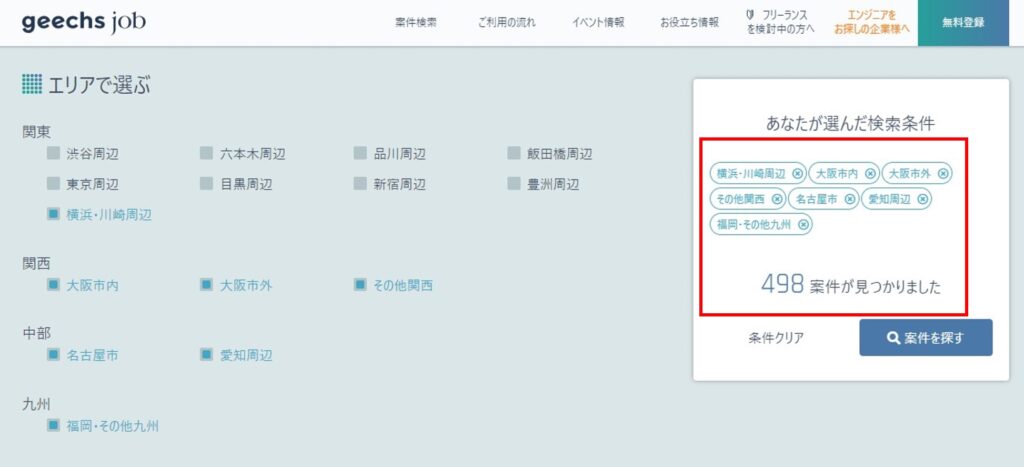
Task: Uncheck the 大阪市外 checkbox
Action: coord(206,285)
